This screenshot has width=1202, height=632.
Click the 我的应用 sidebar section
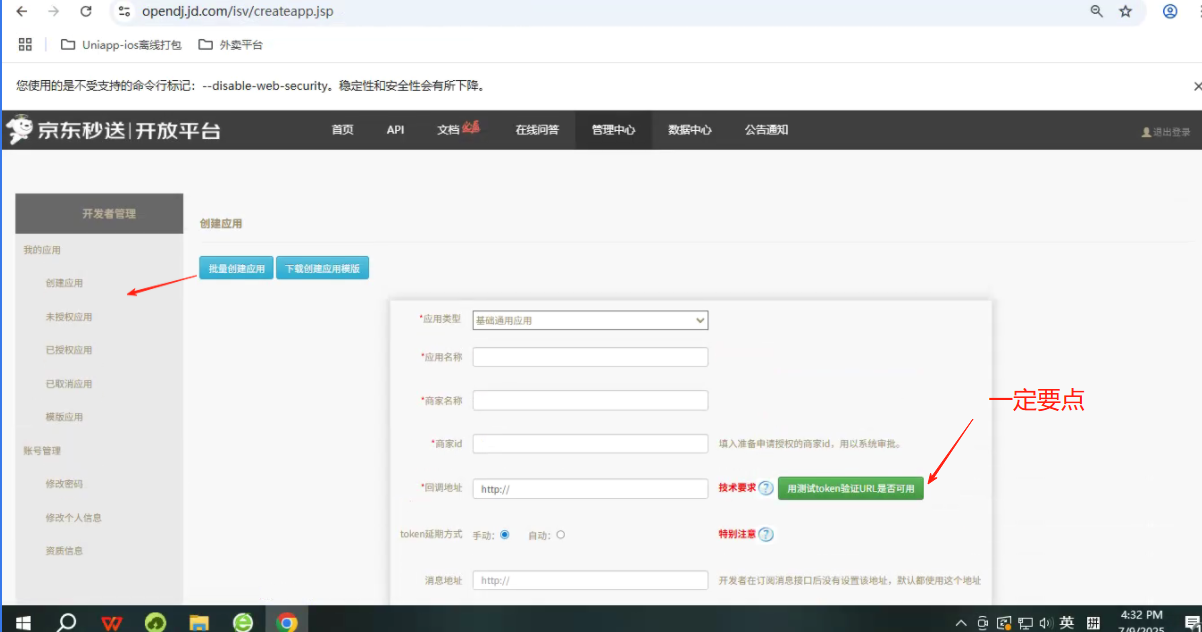pos(42,250)
